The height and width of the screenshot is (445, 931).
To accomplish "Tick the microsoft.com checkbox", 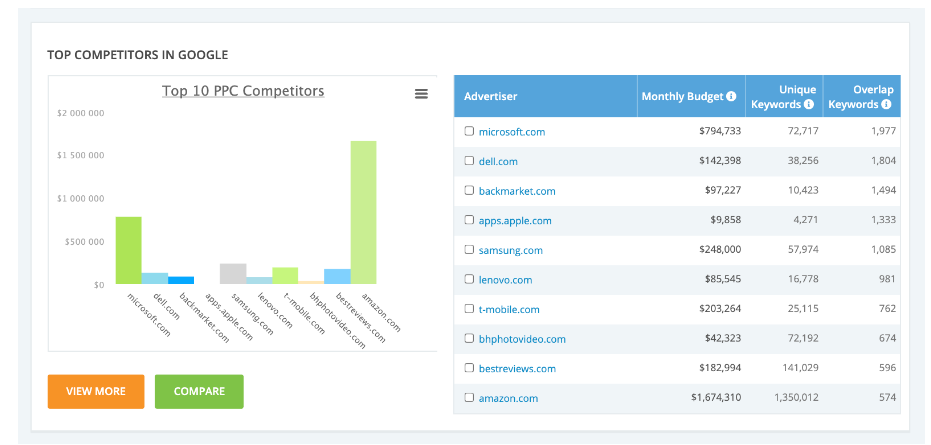I will pos(469,131).
